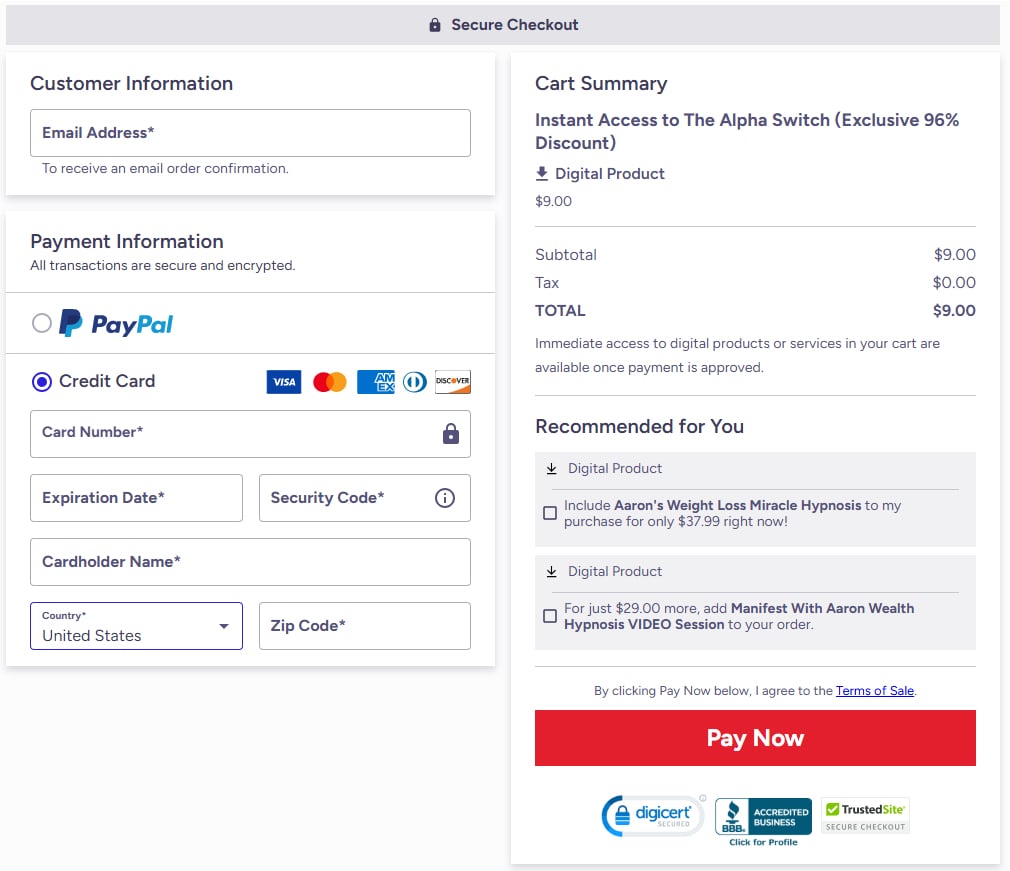Select the American Express icon
Screen dimensions: 1010x871
(375, 381)
